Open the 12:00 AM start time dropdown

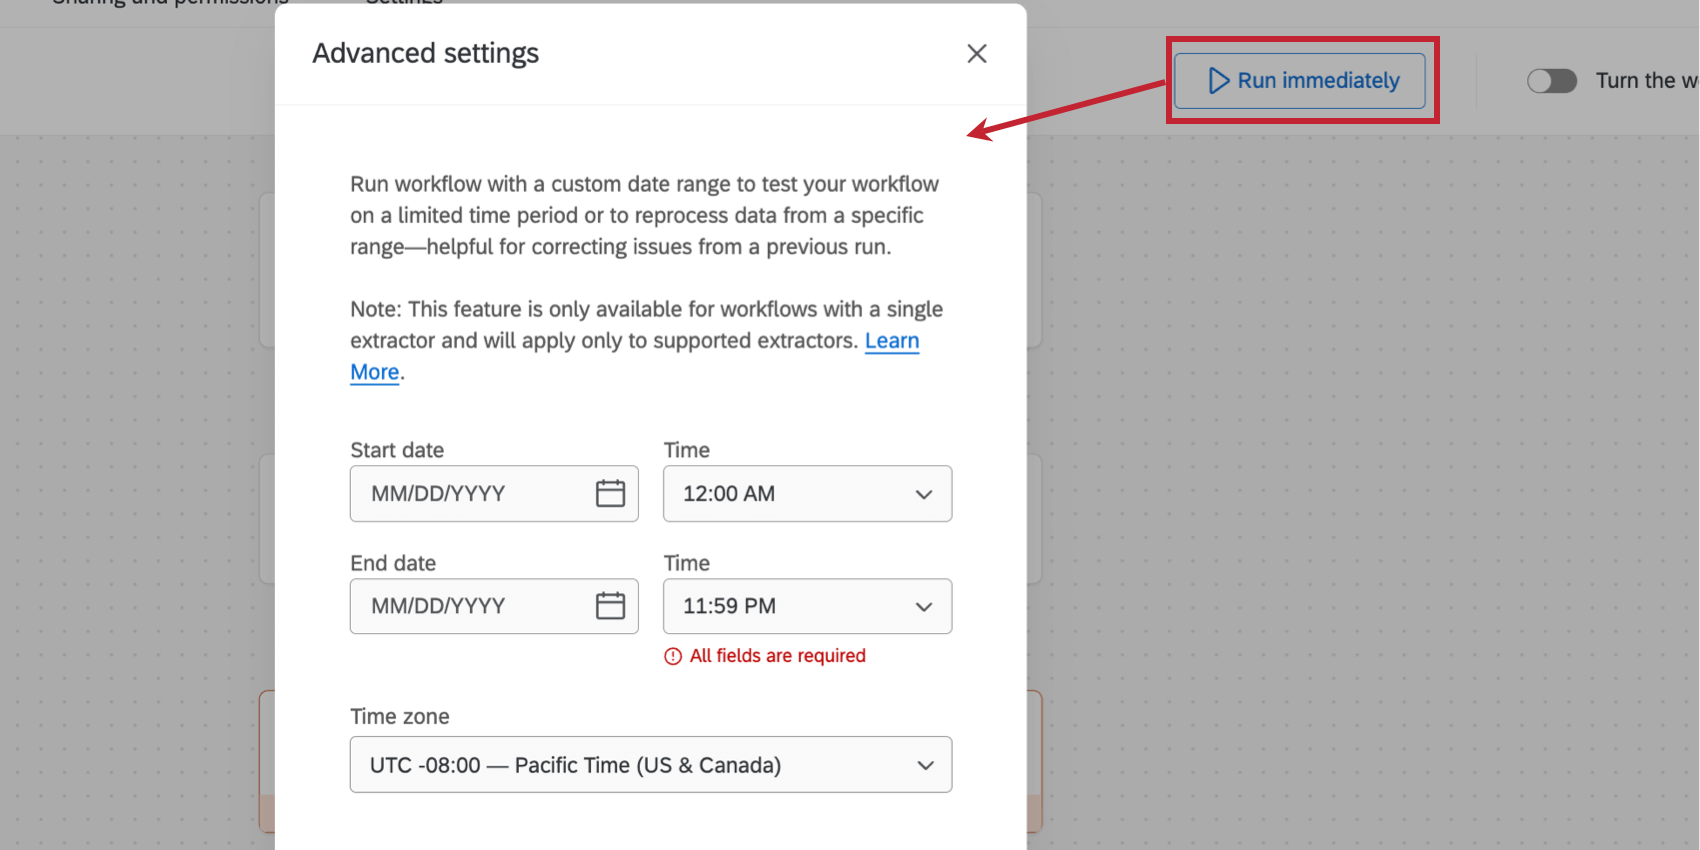[x=790, y=494]
